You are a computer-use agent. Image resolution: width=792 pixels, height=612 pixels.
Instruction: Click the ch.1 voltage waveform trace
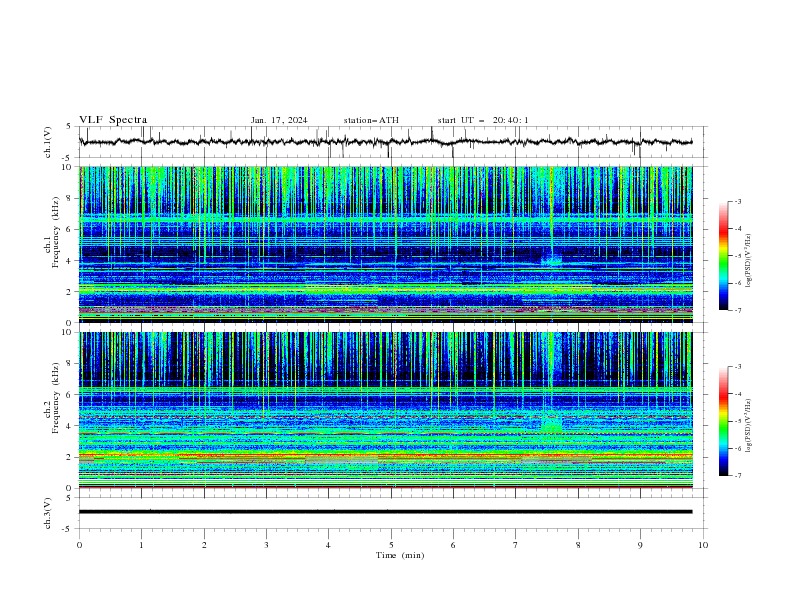click(385, 142)
